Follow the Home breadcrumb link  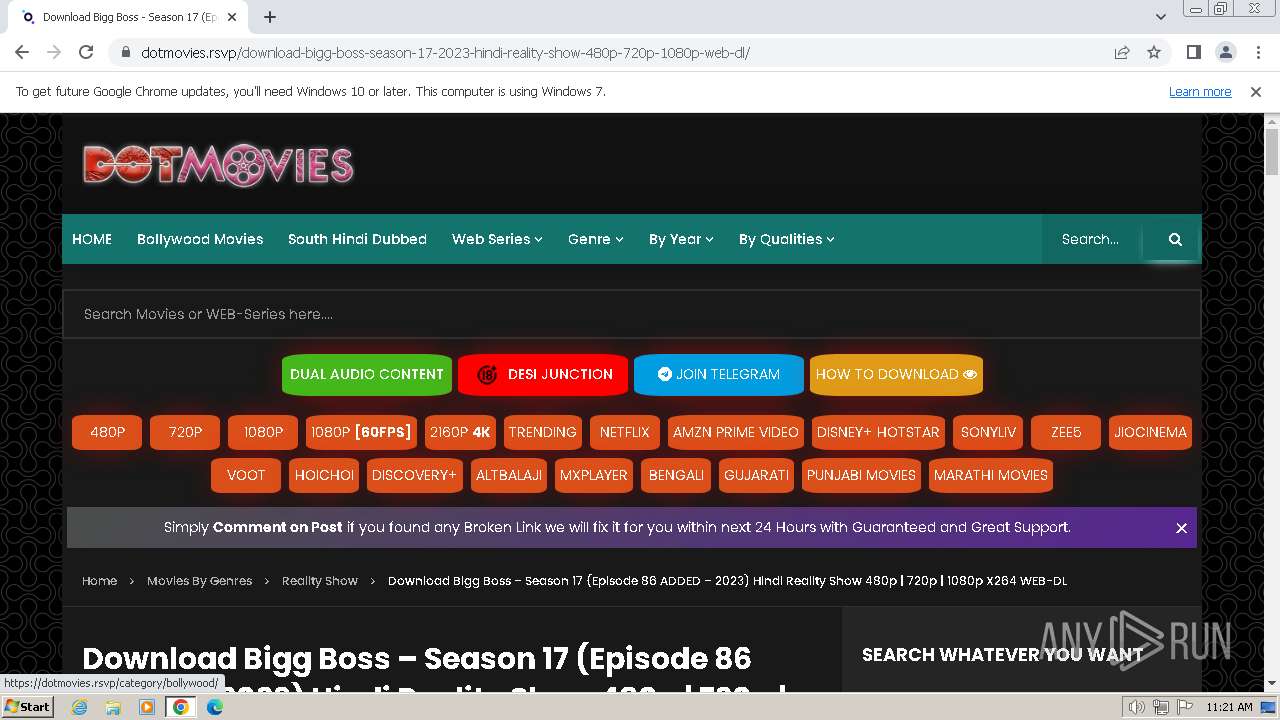99,581
